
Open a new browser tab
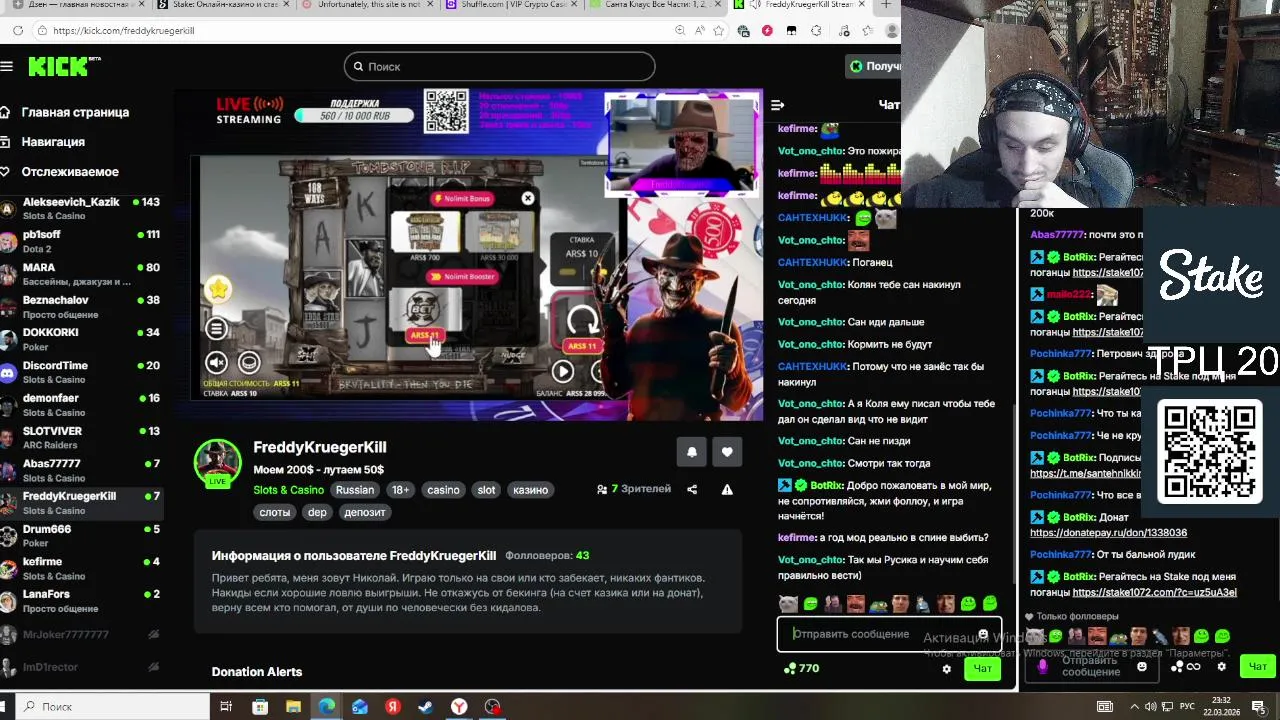(886, 5)
